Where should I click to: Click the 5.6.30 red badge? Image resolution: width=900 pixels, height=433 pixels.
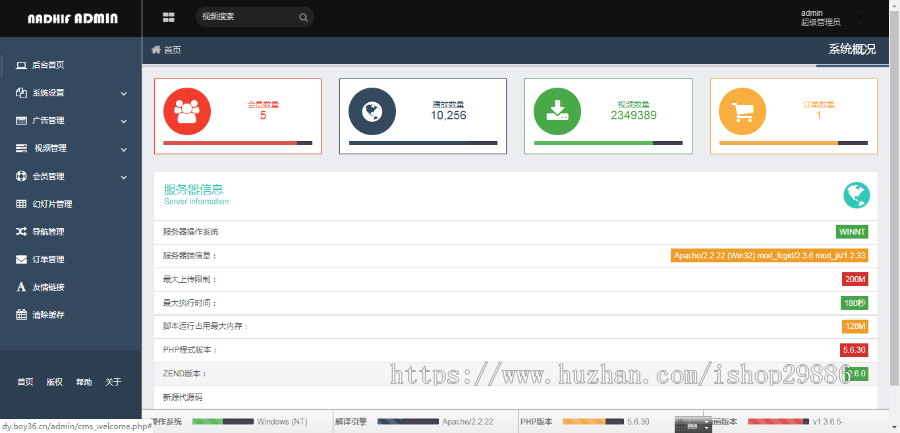click(854, 350)
